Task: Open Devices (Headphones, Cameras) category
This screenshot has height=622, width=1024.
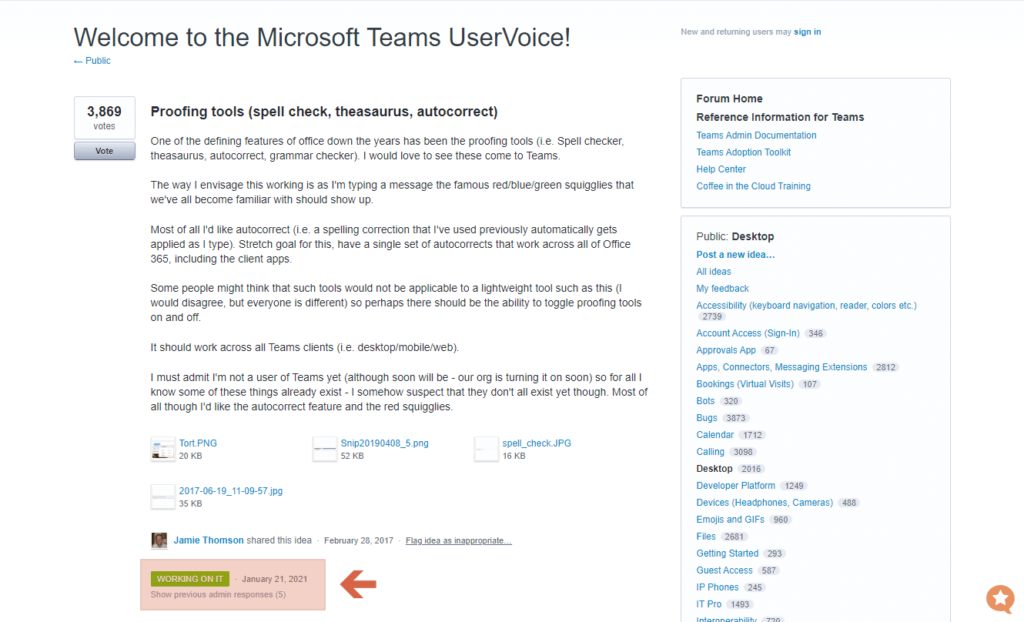Action: 764,503
